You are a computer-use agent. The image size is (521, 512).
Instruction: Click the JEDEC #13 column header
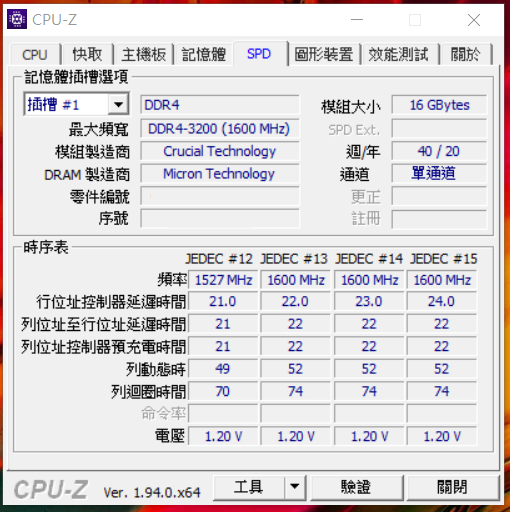(294, 259)
